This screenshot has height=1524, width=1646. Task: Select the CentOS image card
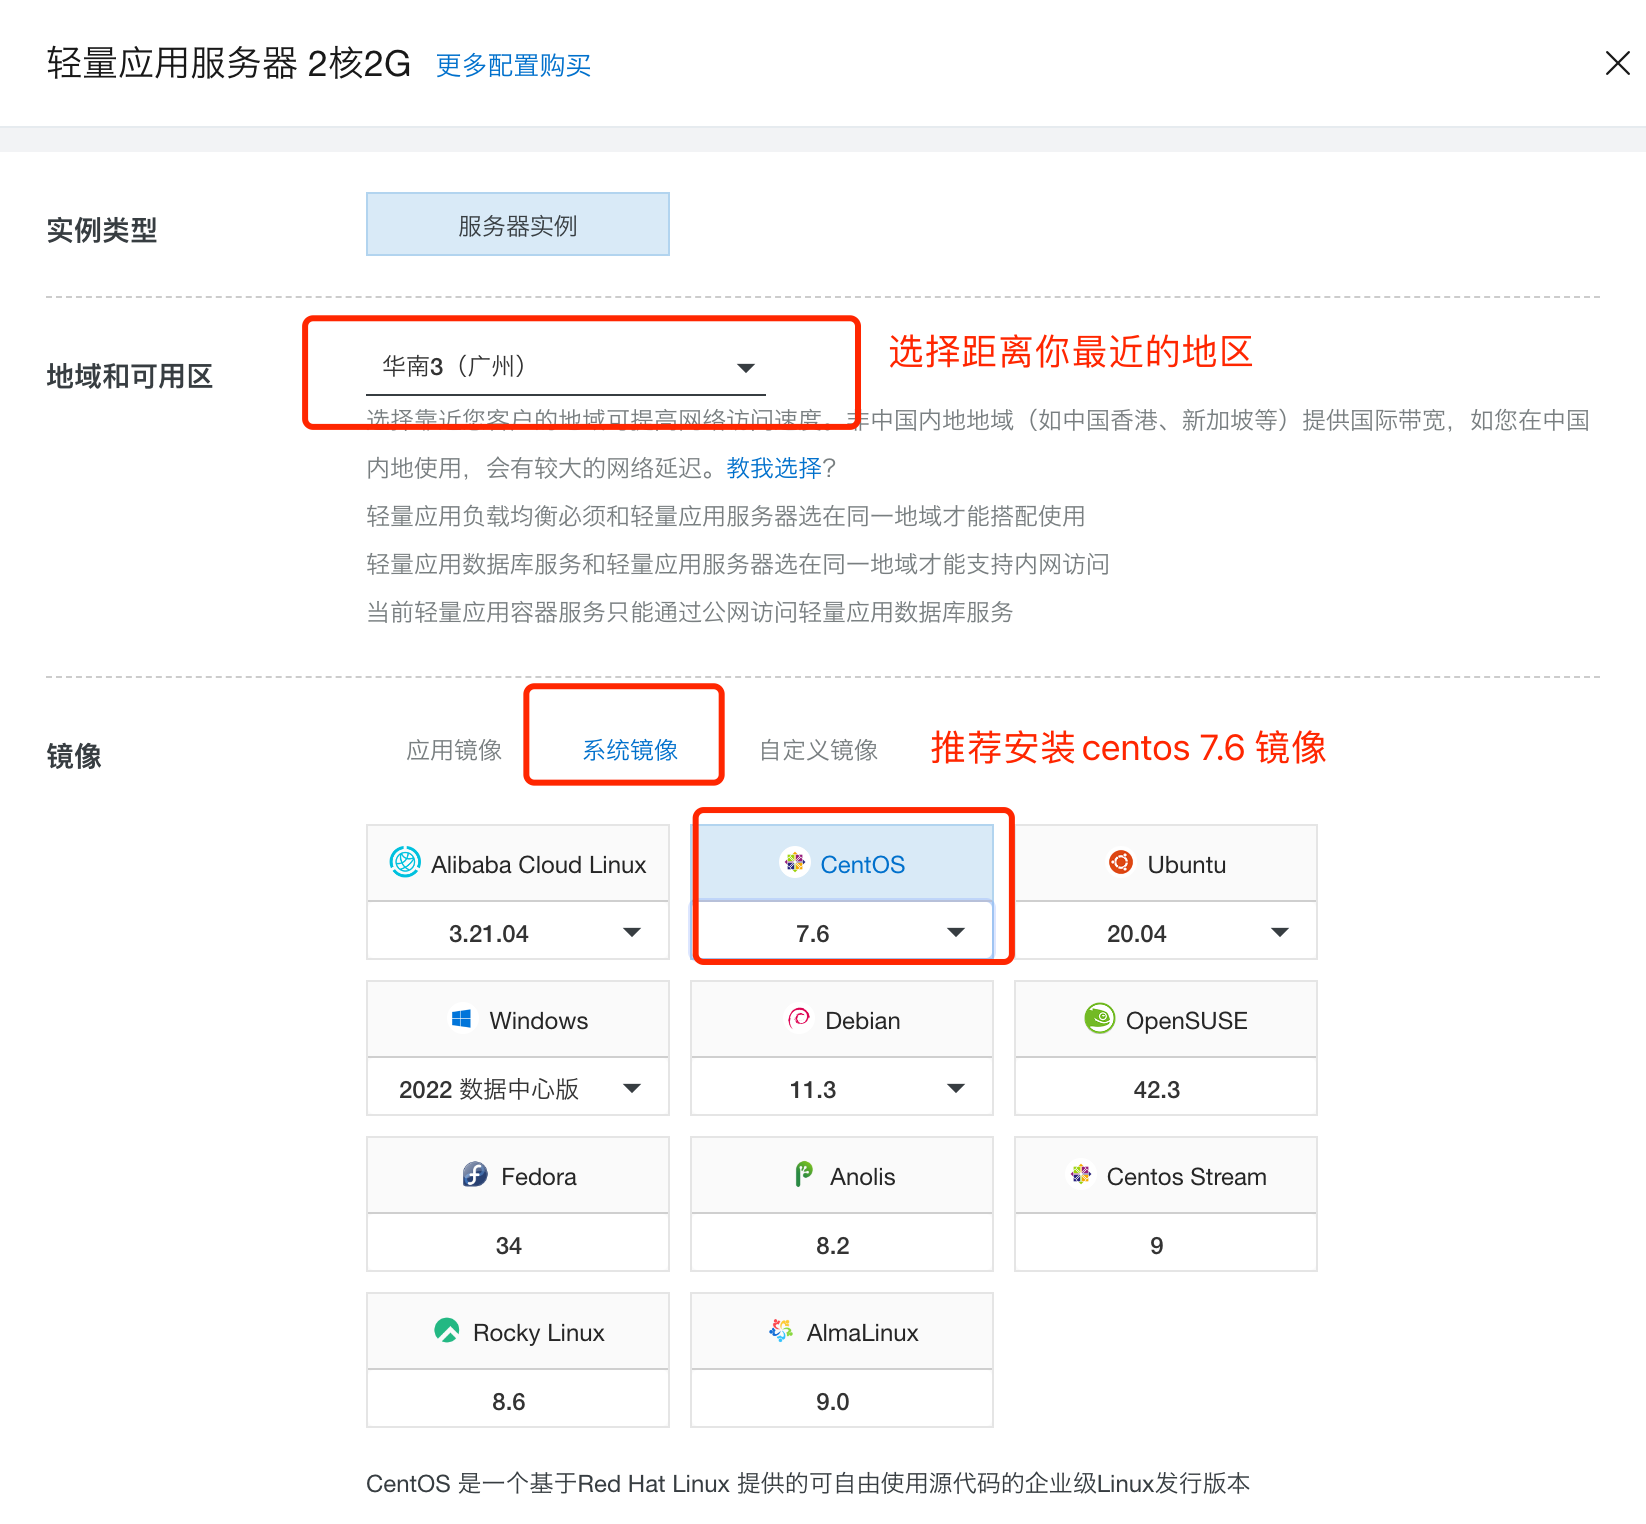click(842, 863)
